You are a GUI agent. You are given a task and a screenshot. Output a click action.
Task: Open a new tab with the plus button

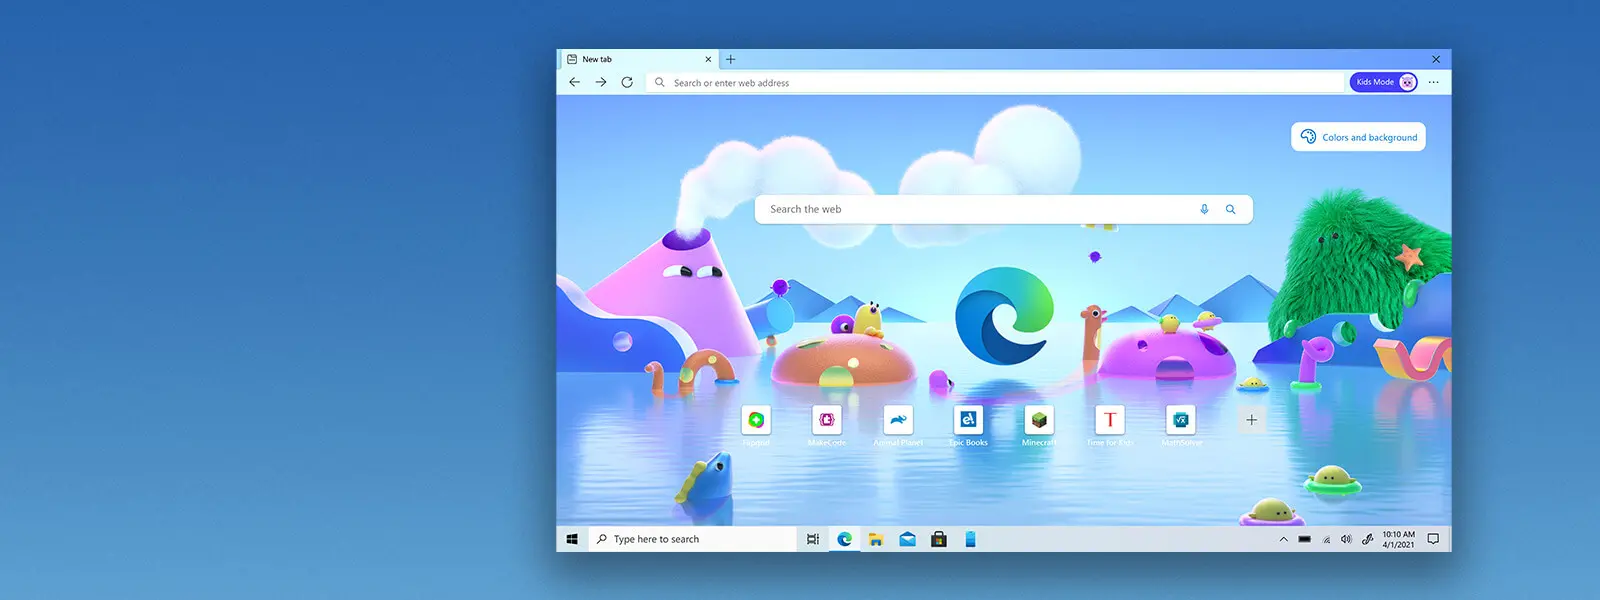coord(730,59)
